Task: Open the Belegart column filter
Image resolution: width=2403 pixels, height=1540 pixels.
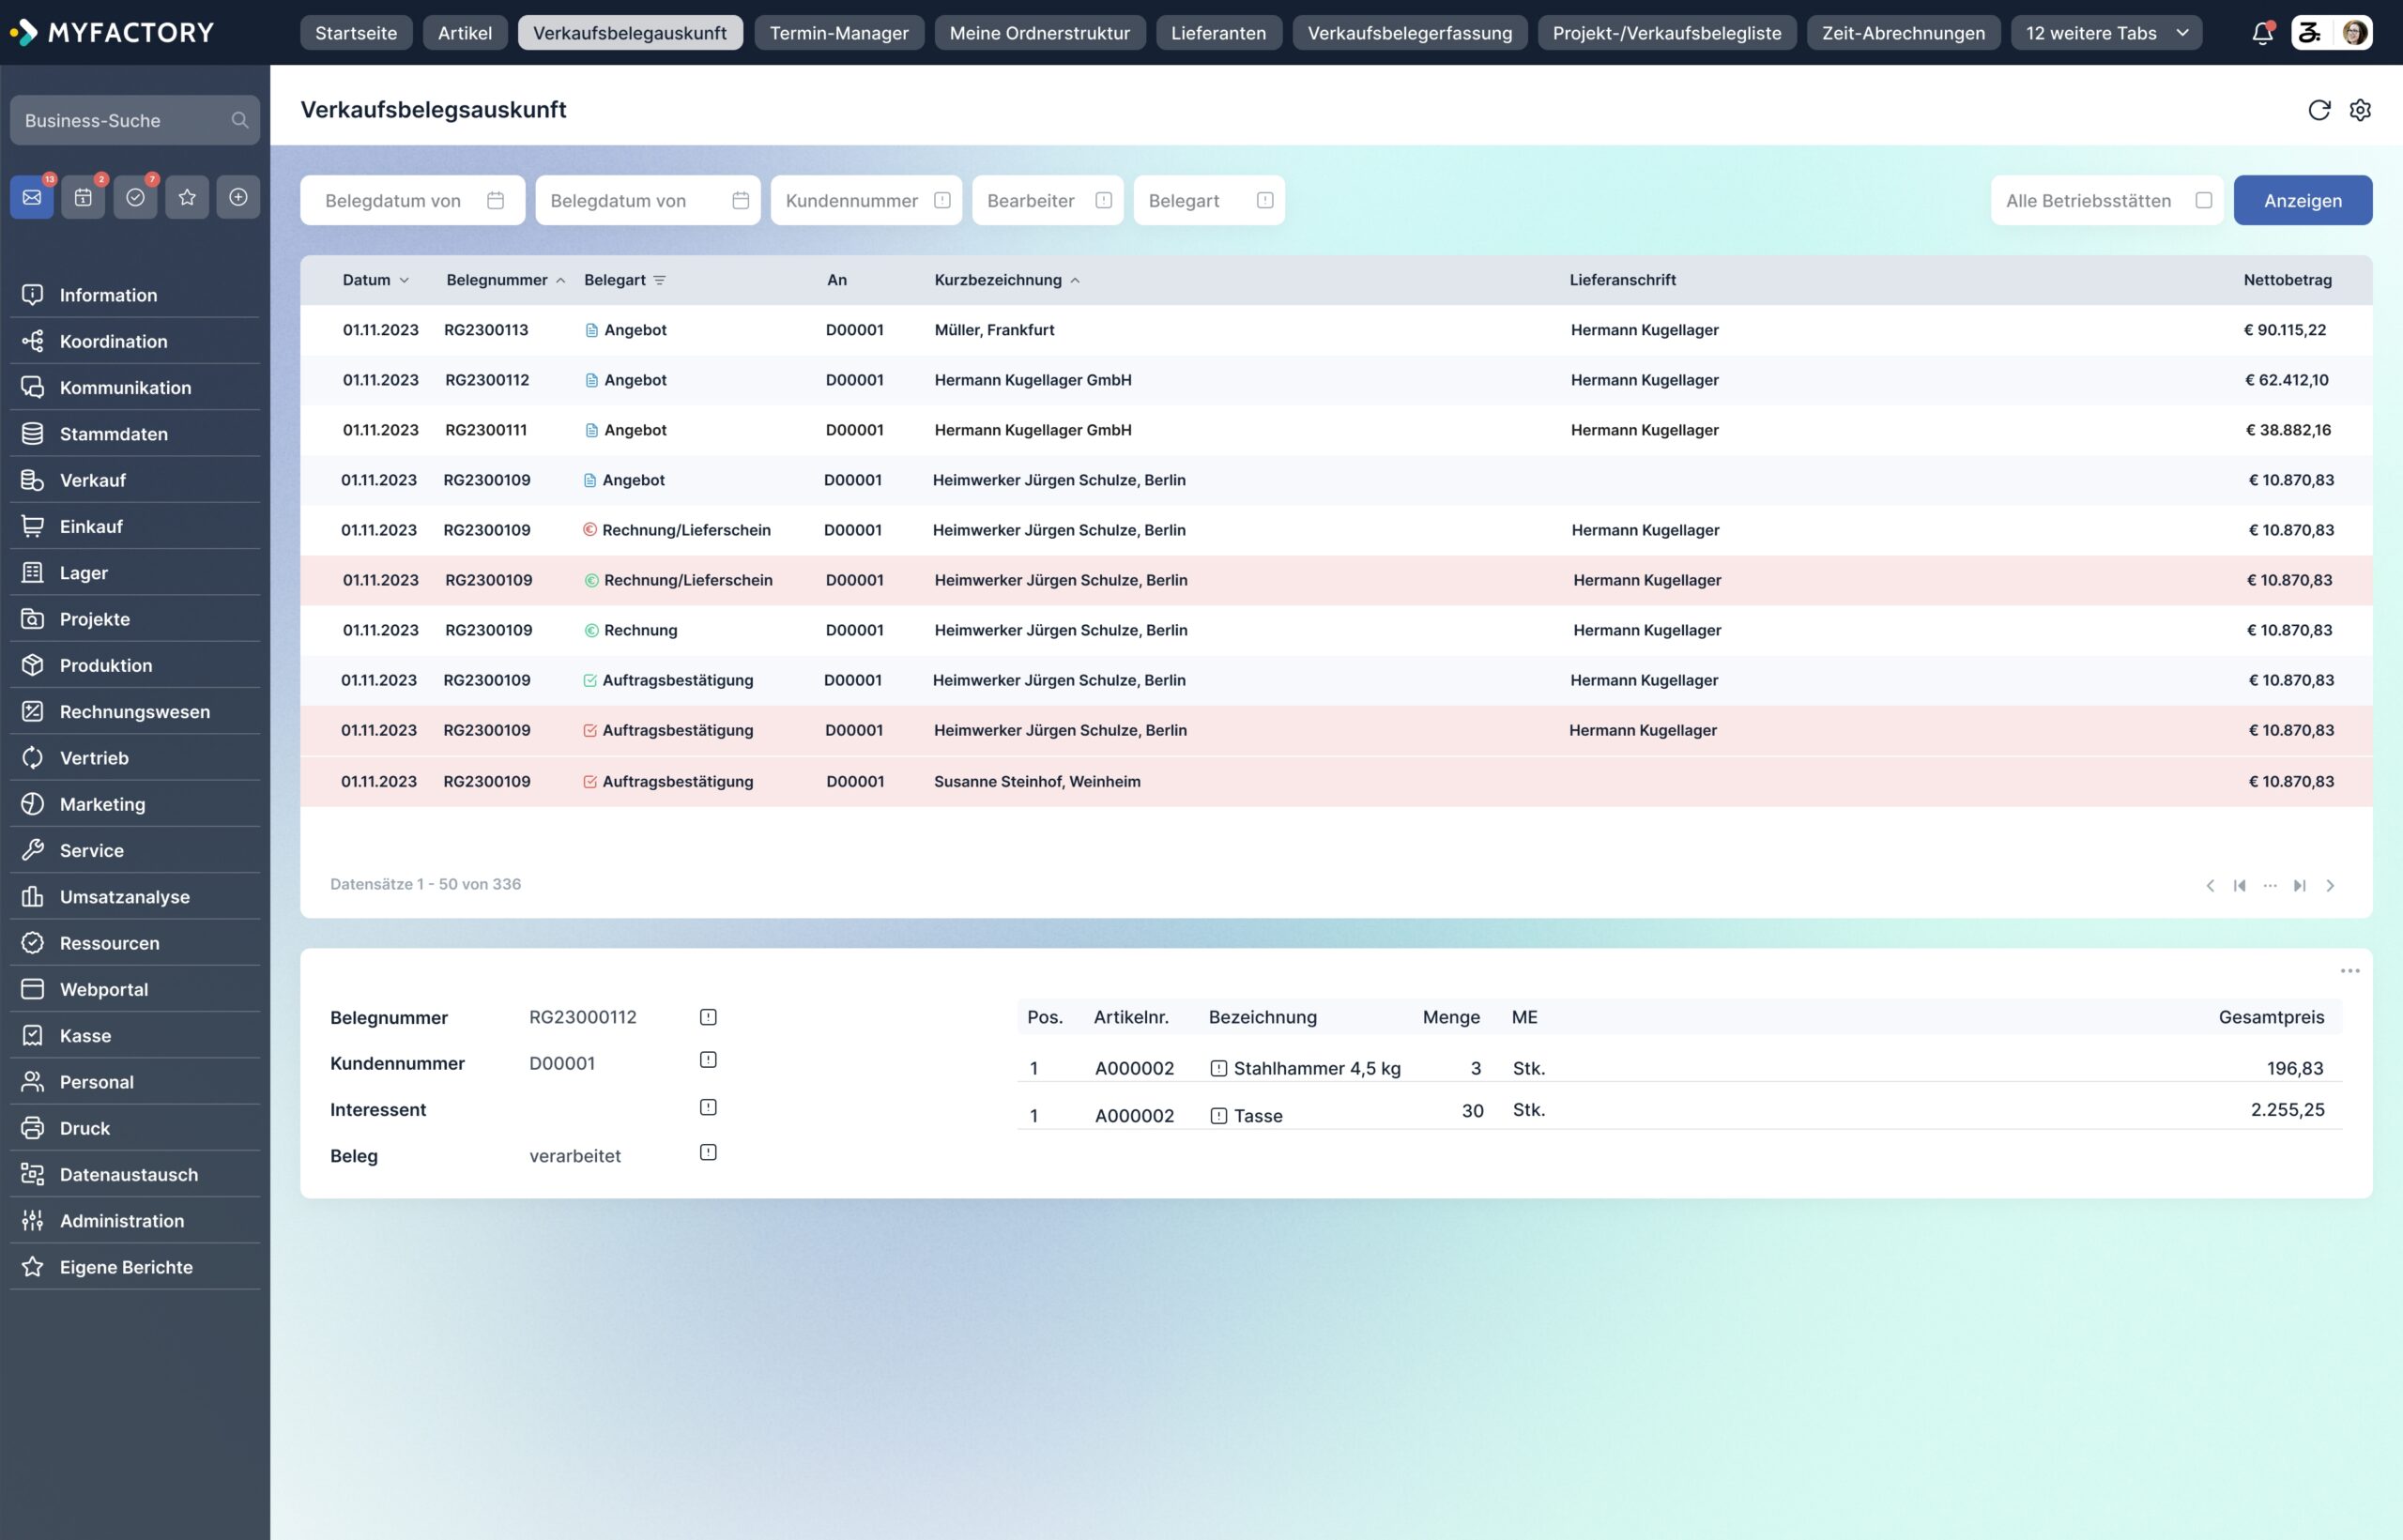Action: [659, 280]
